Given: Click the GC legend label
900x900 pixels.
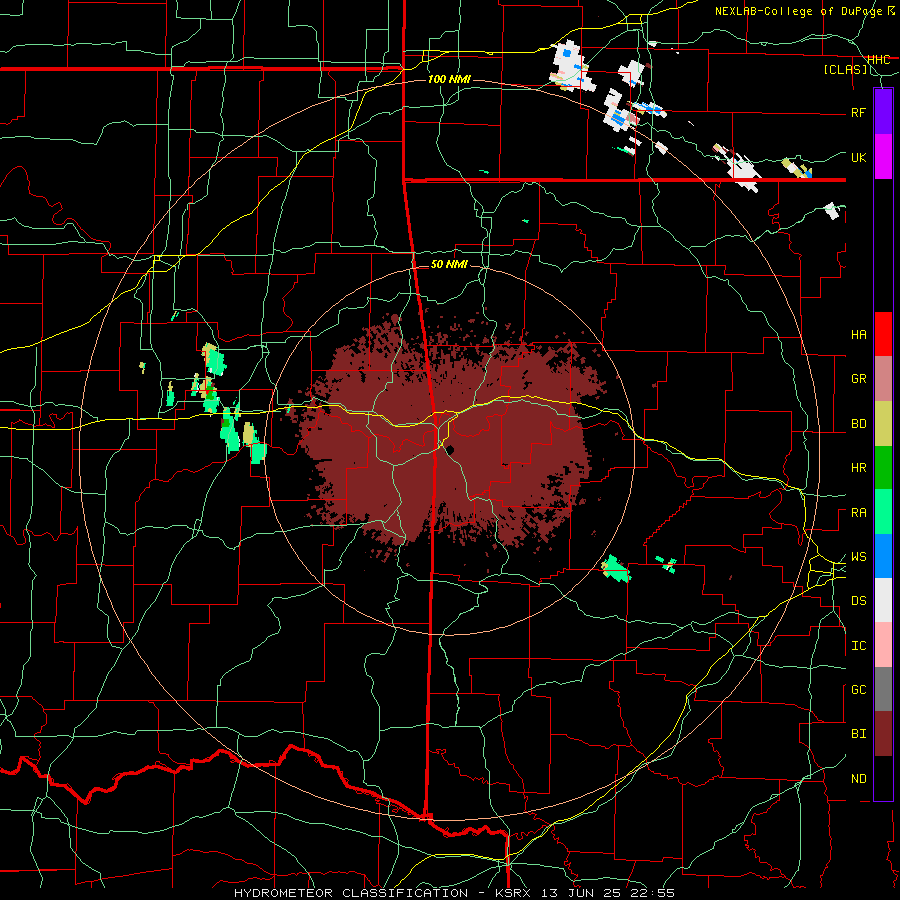Looking at the screenshot, I should [858, 690].
